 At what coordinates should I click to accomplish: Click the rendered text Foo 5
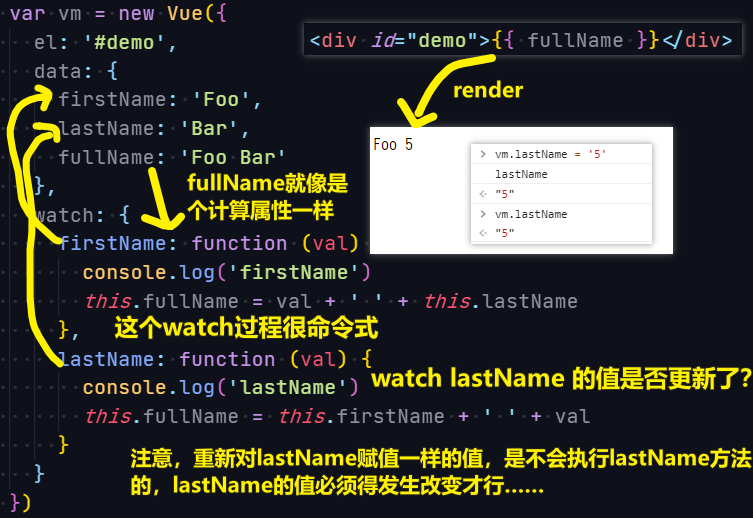pyautogui.click(x=393, y=145)
